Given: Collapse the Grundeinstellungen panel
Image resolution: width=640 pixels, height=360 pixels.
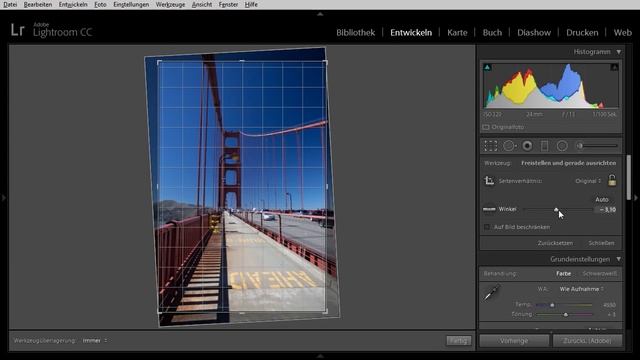Looking at the screenshot, I should pyautogui.click(x=619, y=259).
